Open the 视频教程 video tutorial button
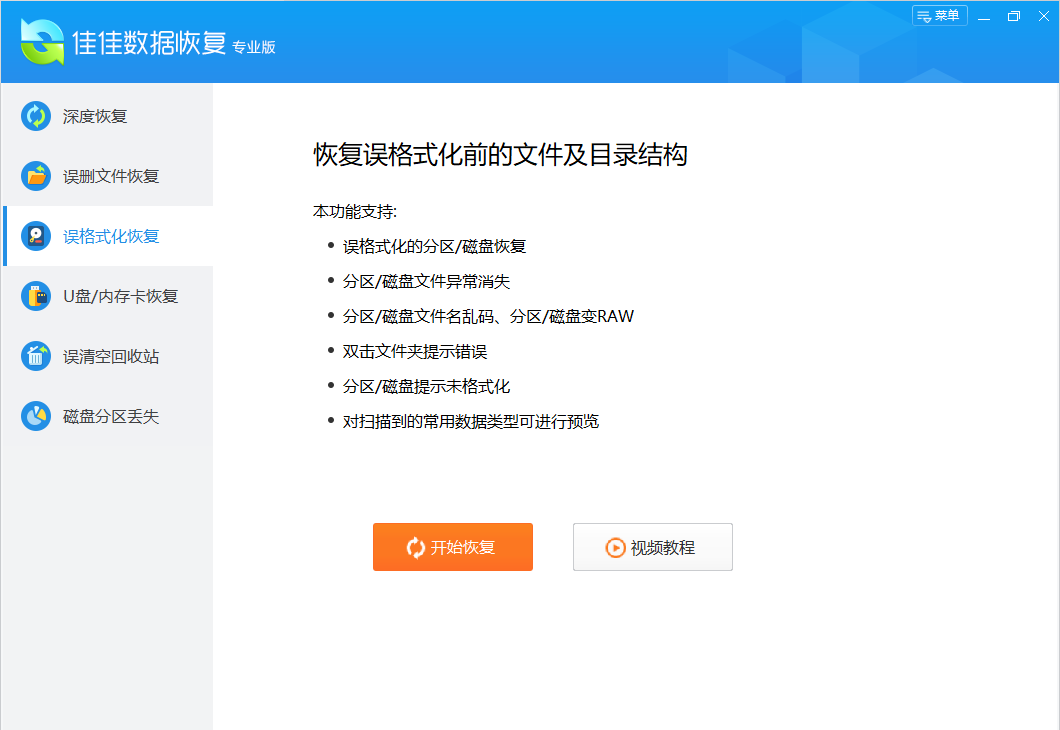1060x730 pixels. (653, 547)
